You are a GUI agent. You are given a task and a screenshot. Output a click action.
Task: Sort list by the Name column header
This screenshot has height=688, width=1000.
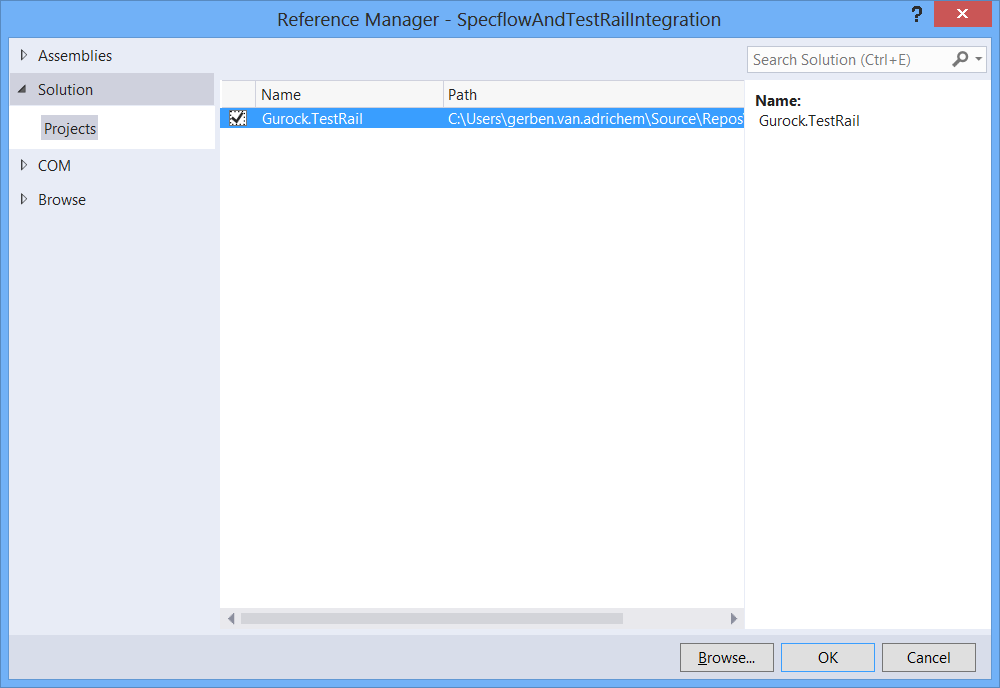(348, 95)
